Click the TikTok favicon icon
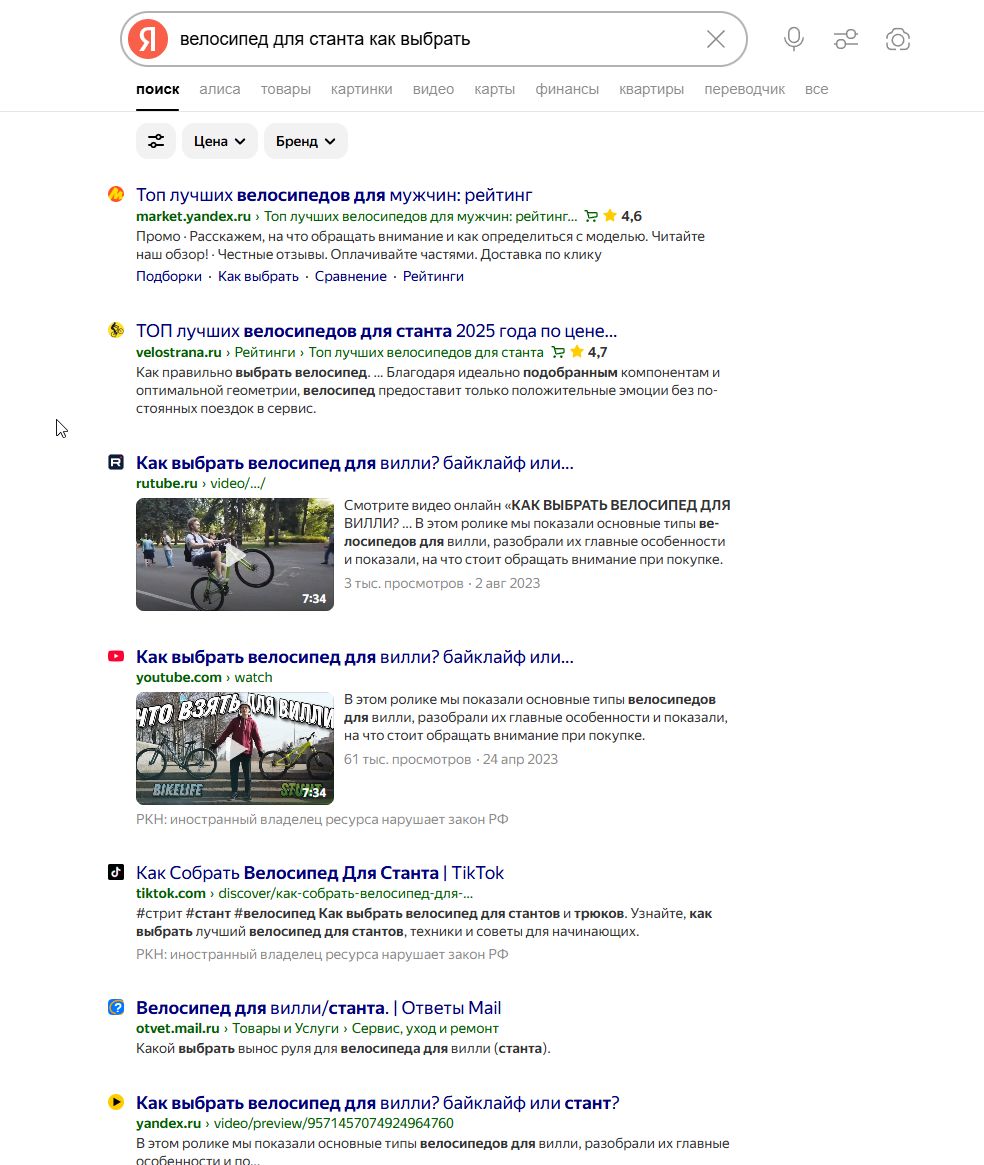984x1165 pixels. (x=116, y=872)
